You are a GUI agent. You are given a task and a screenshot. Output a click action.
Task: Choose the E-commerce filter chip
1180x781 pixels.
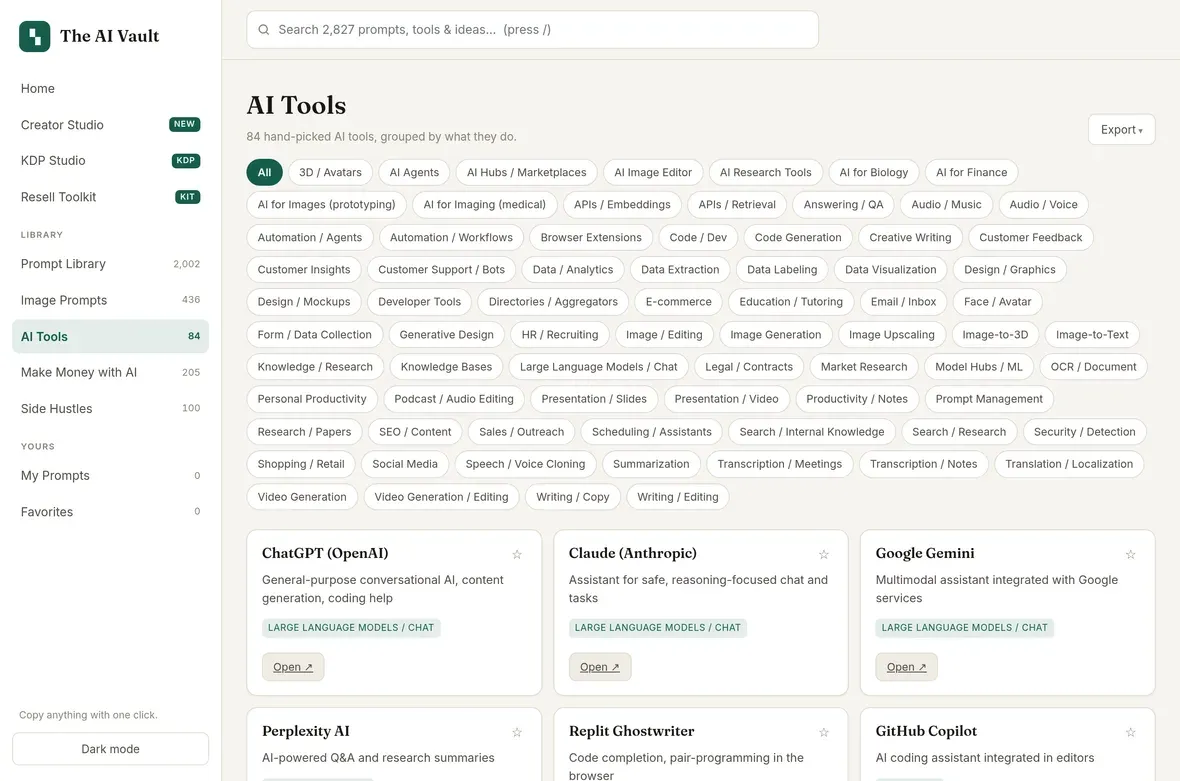click(678, 302)
